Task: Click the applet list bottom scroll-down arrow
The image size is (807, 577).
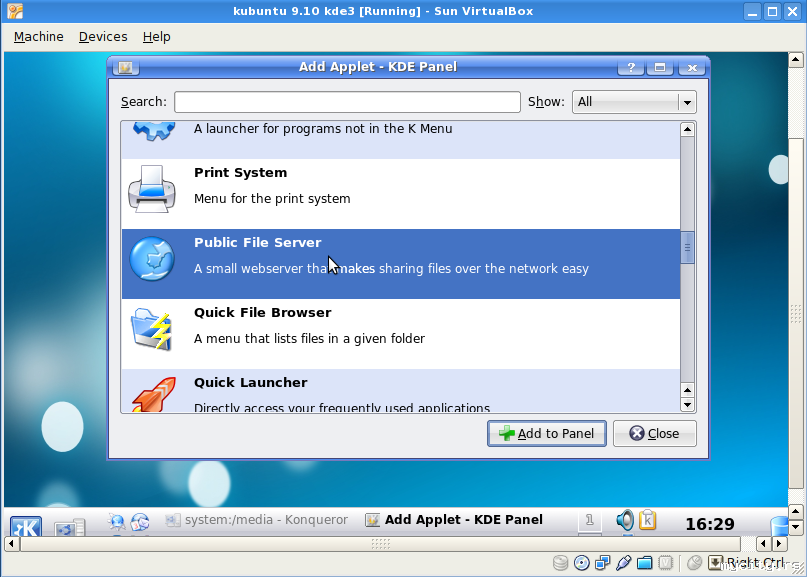Action: [x=688, y=405]
